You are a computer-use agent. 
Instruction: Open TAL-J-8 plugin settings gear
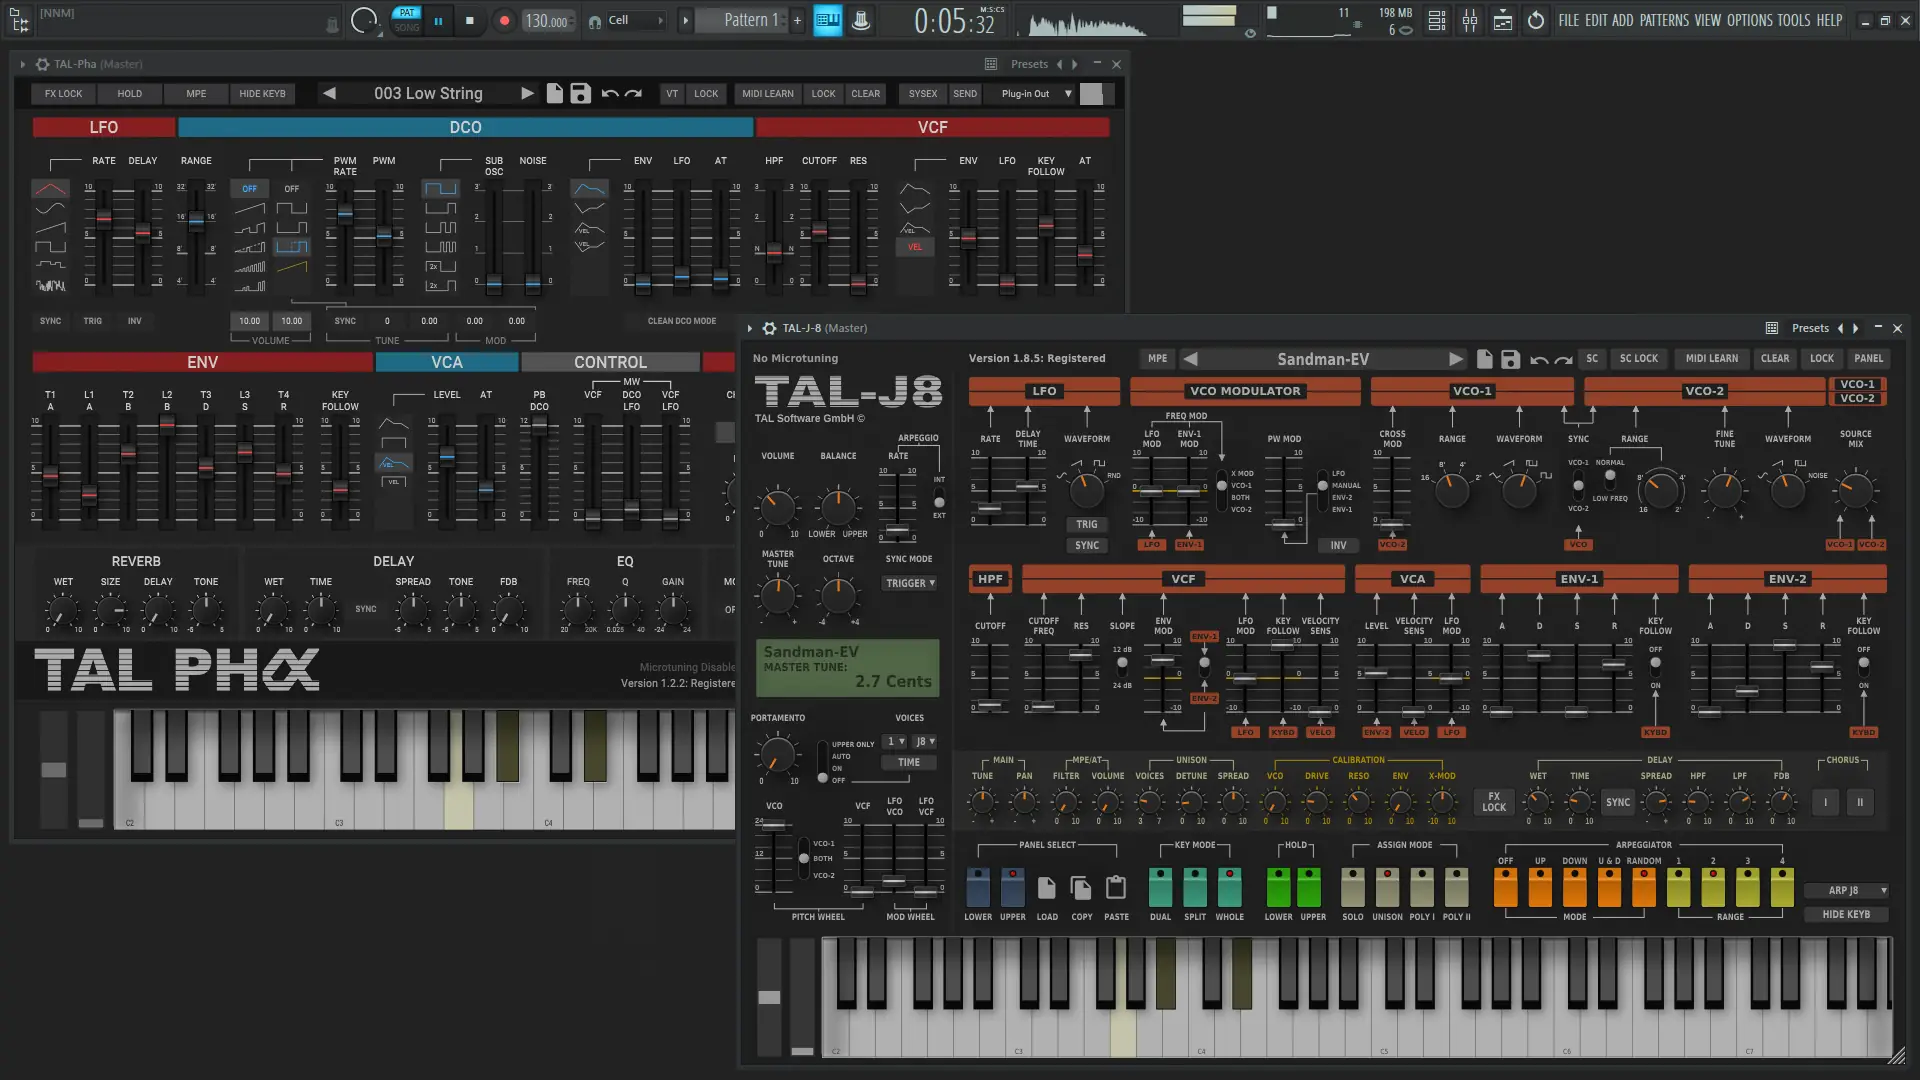click(x=769, y=328)
